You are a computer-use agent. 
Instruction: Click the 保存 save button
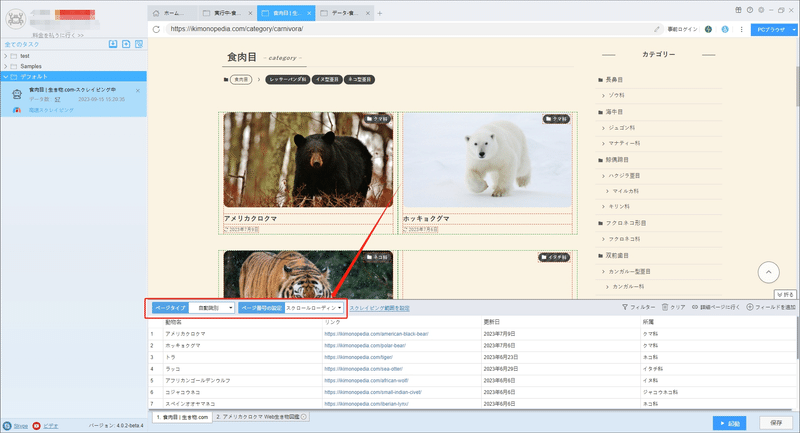tap(776, 423)
